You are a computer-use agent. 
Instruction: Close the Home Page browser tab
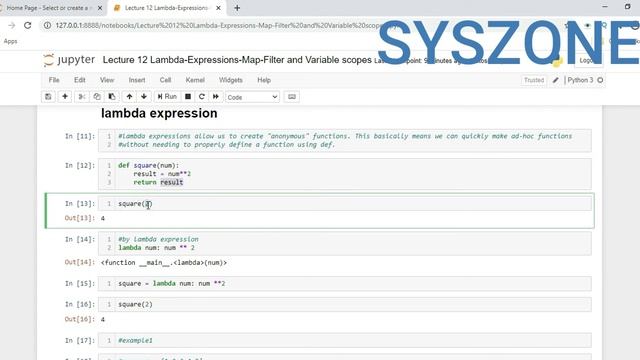pyautogui.click(x=100, y=8)
